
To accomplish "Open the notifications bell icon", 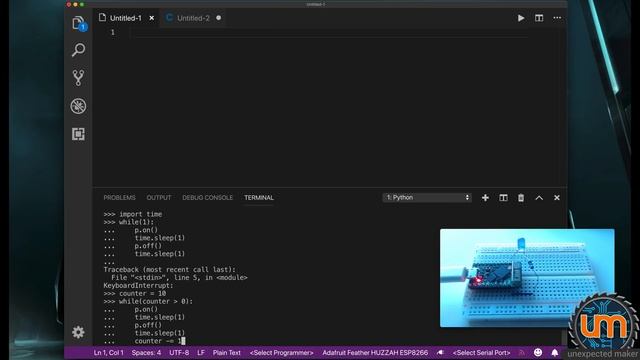I will click(x=555, y=352).
